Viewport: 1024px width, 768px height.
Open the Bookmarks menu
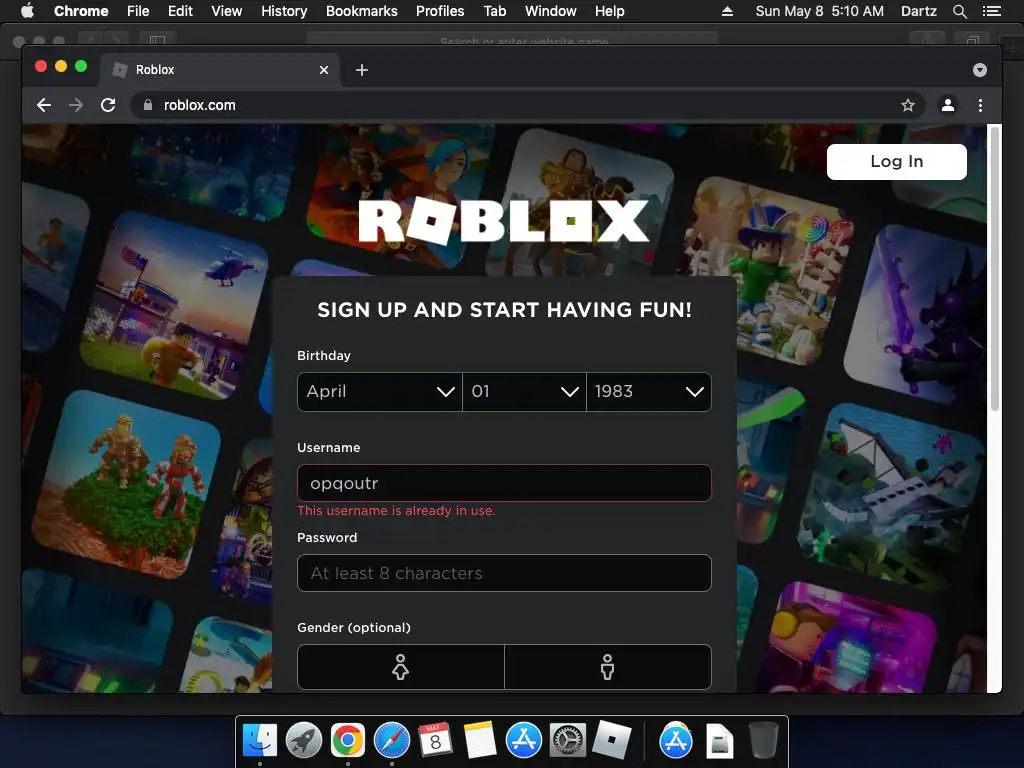[362, 11]
